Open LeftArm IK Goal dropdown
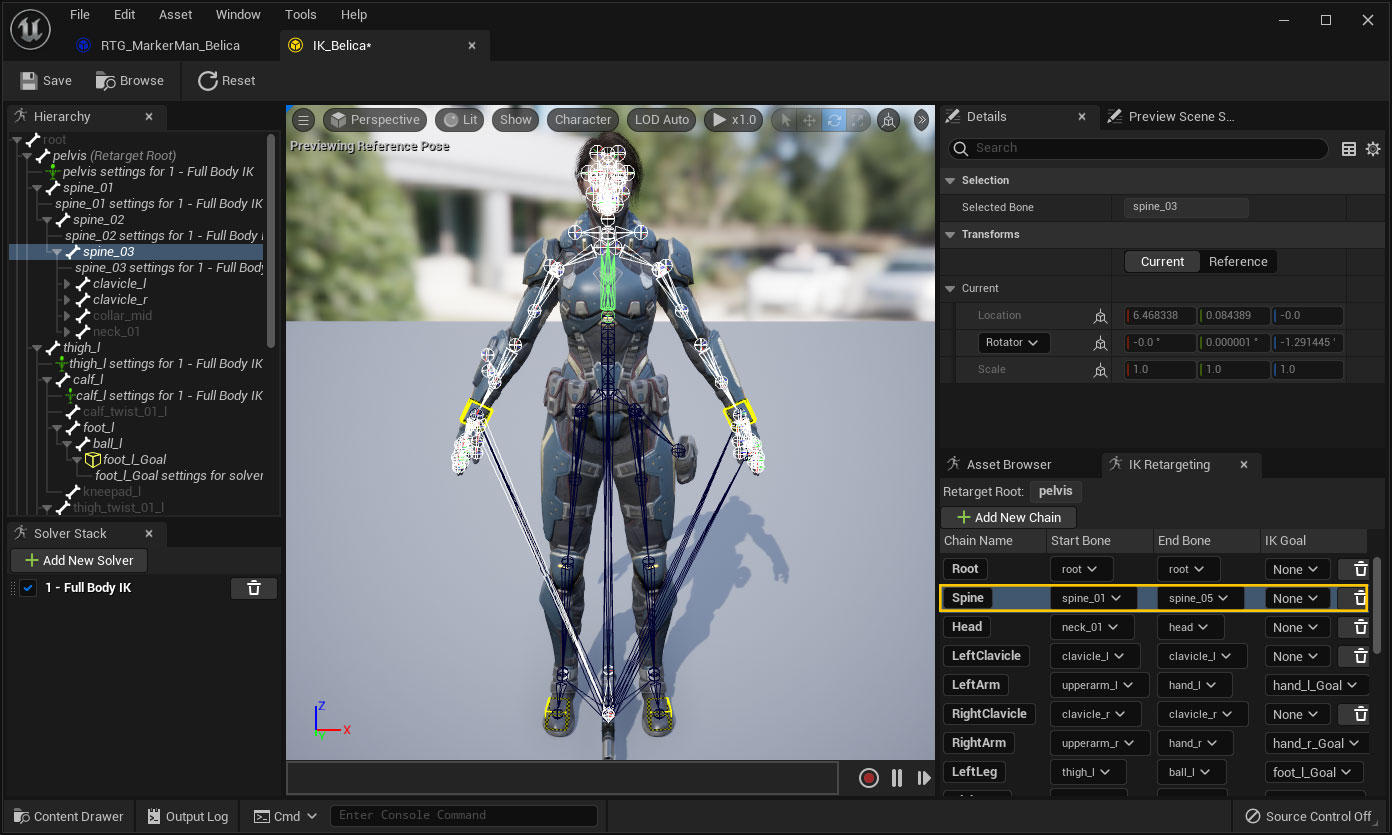 coord(1315,685)
